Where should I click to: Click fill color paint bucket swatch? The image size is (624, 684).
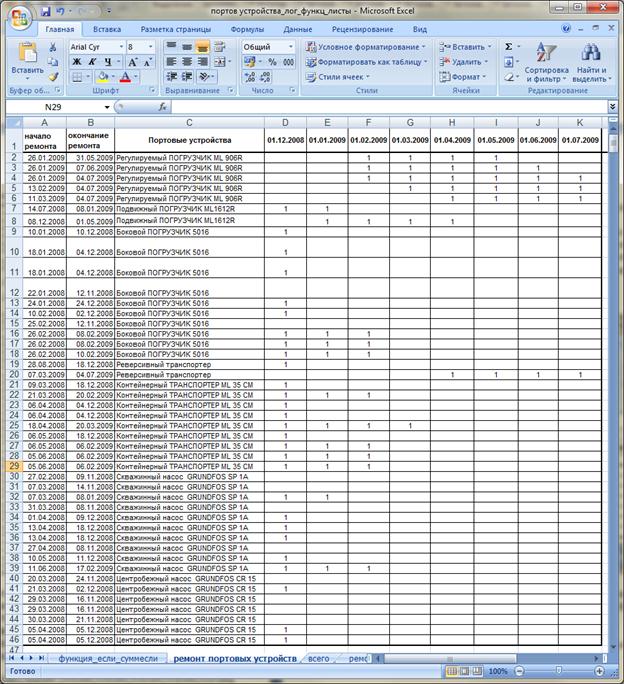click(103, 77)
